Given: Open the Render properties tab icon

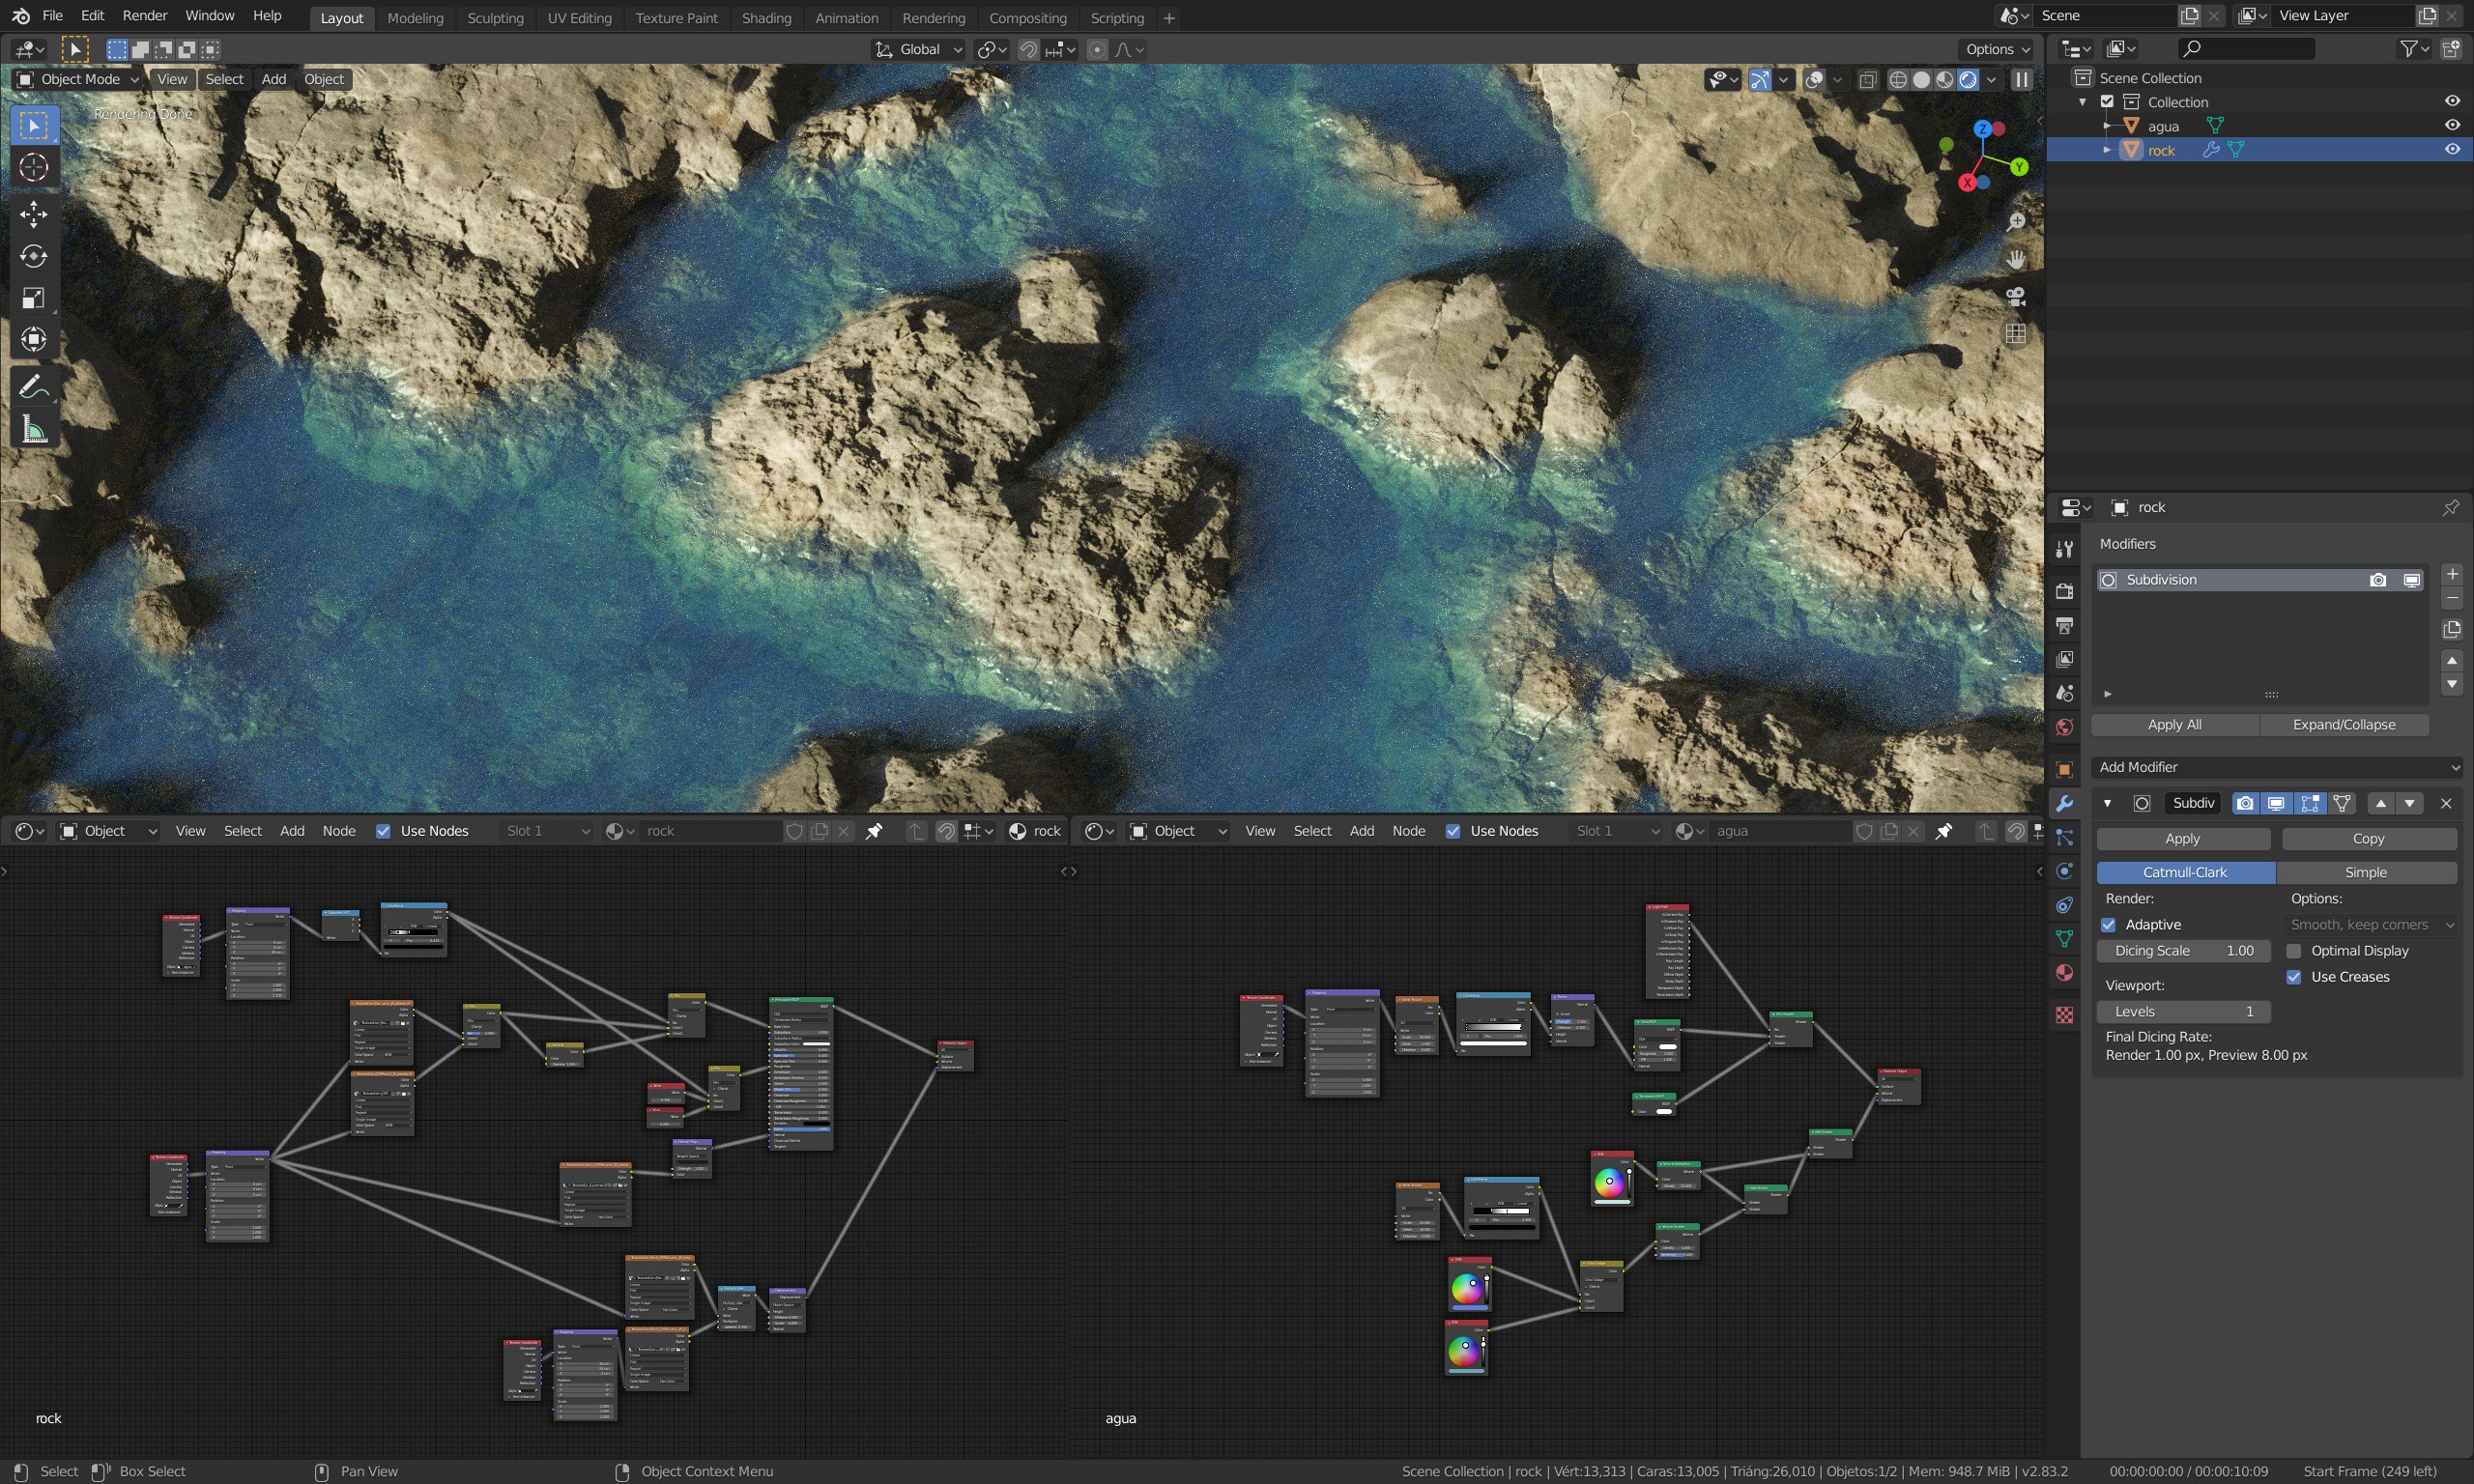Looking at the screenshot, I should click(x=2064, y=590).
